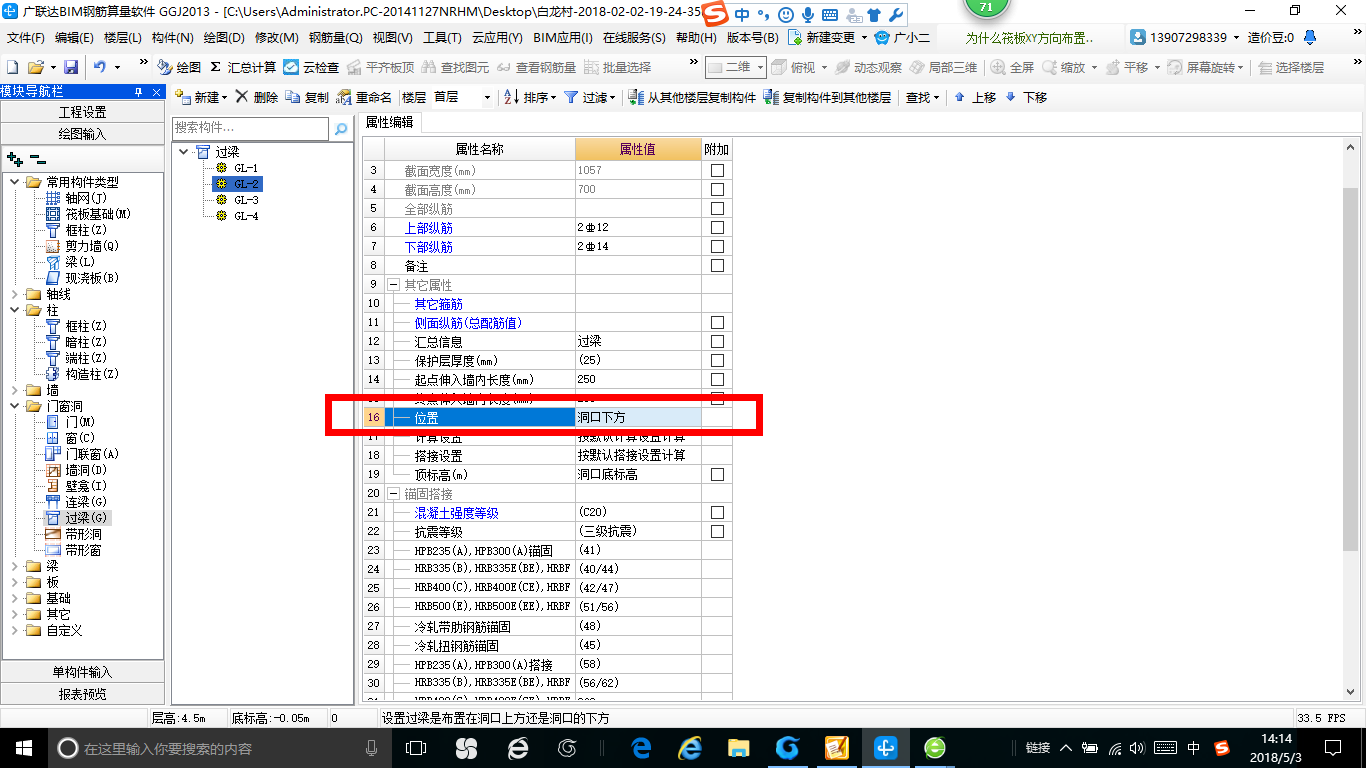Click the 单构件输入 module button

tap(82, 672)
